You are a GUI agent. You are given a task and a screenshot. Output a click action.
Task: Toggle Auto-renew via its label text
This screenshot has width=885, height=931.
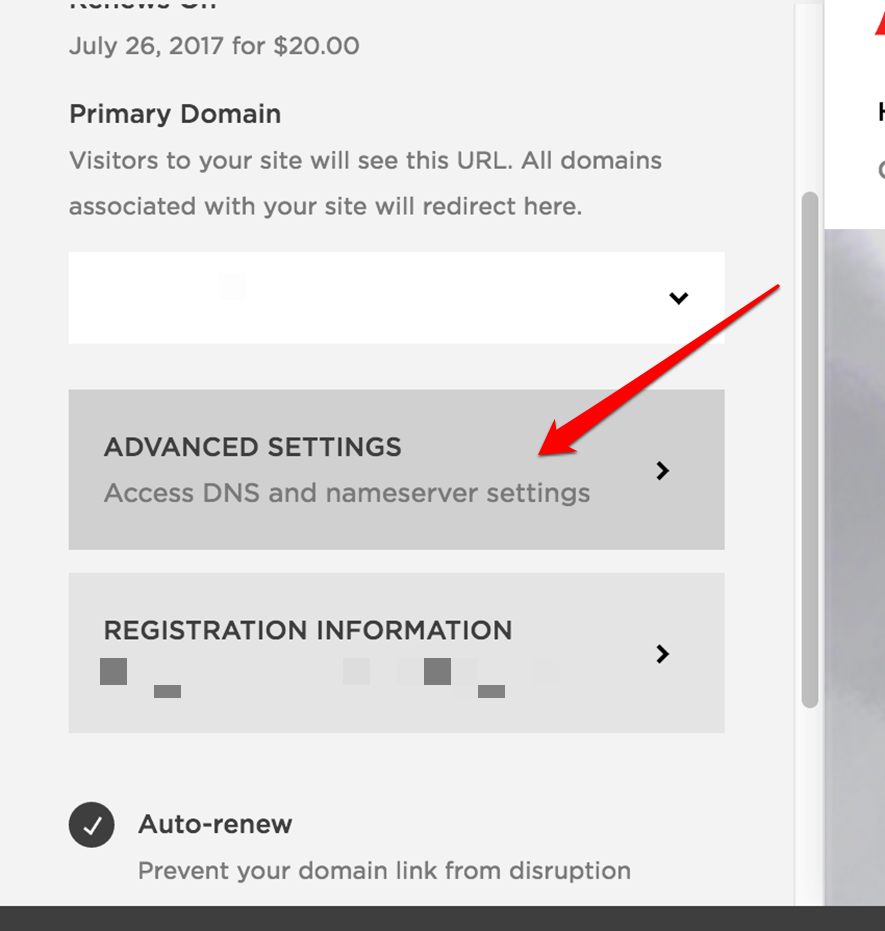[215, 824]
